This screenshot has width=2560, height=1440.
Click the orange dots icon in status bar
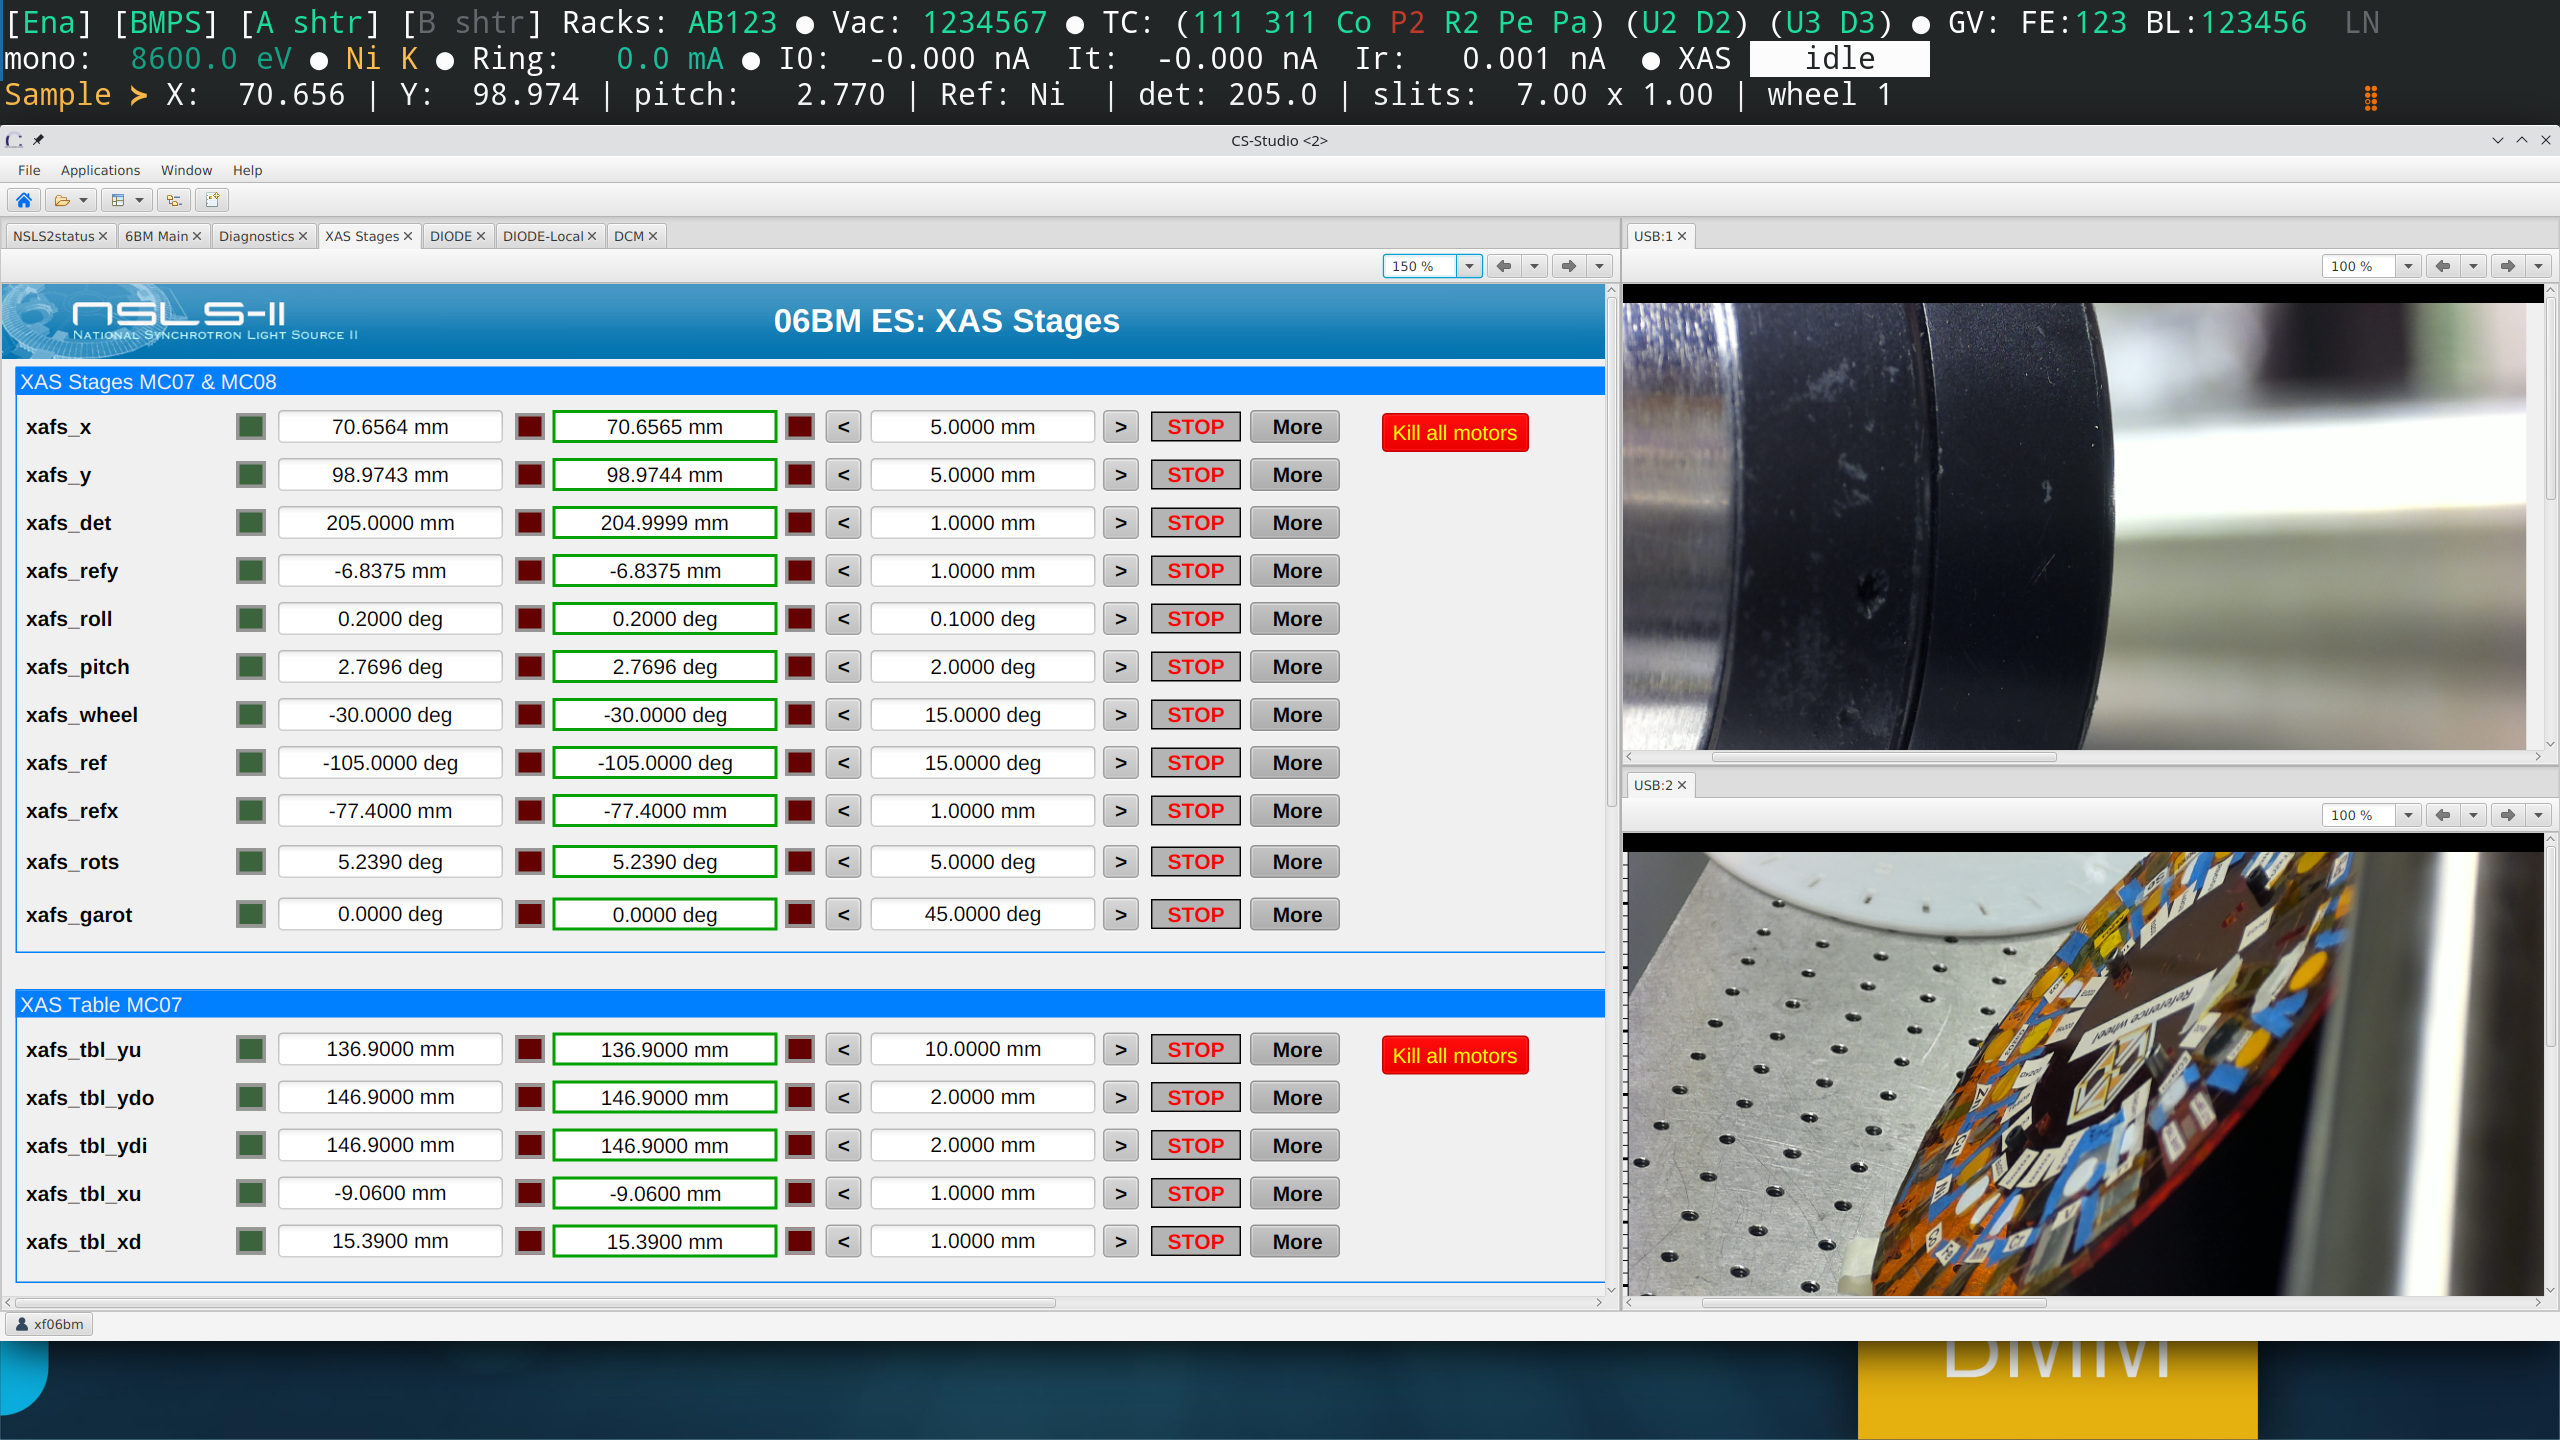(2371, 98)
